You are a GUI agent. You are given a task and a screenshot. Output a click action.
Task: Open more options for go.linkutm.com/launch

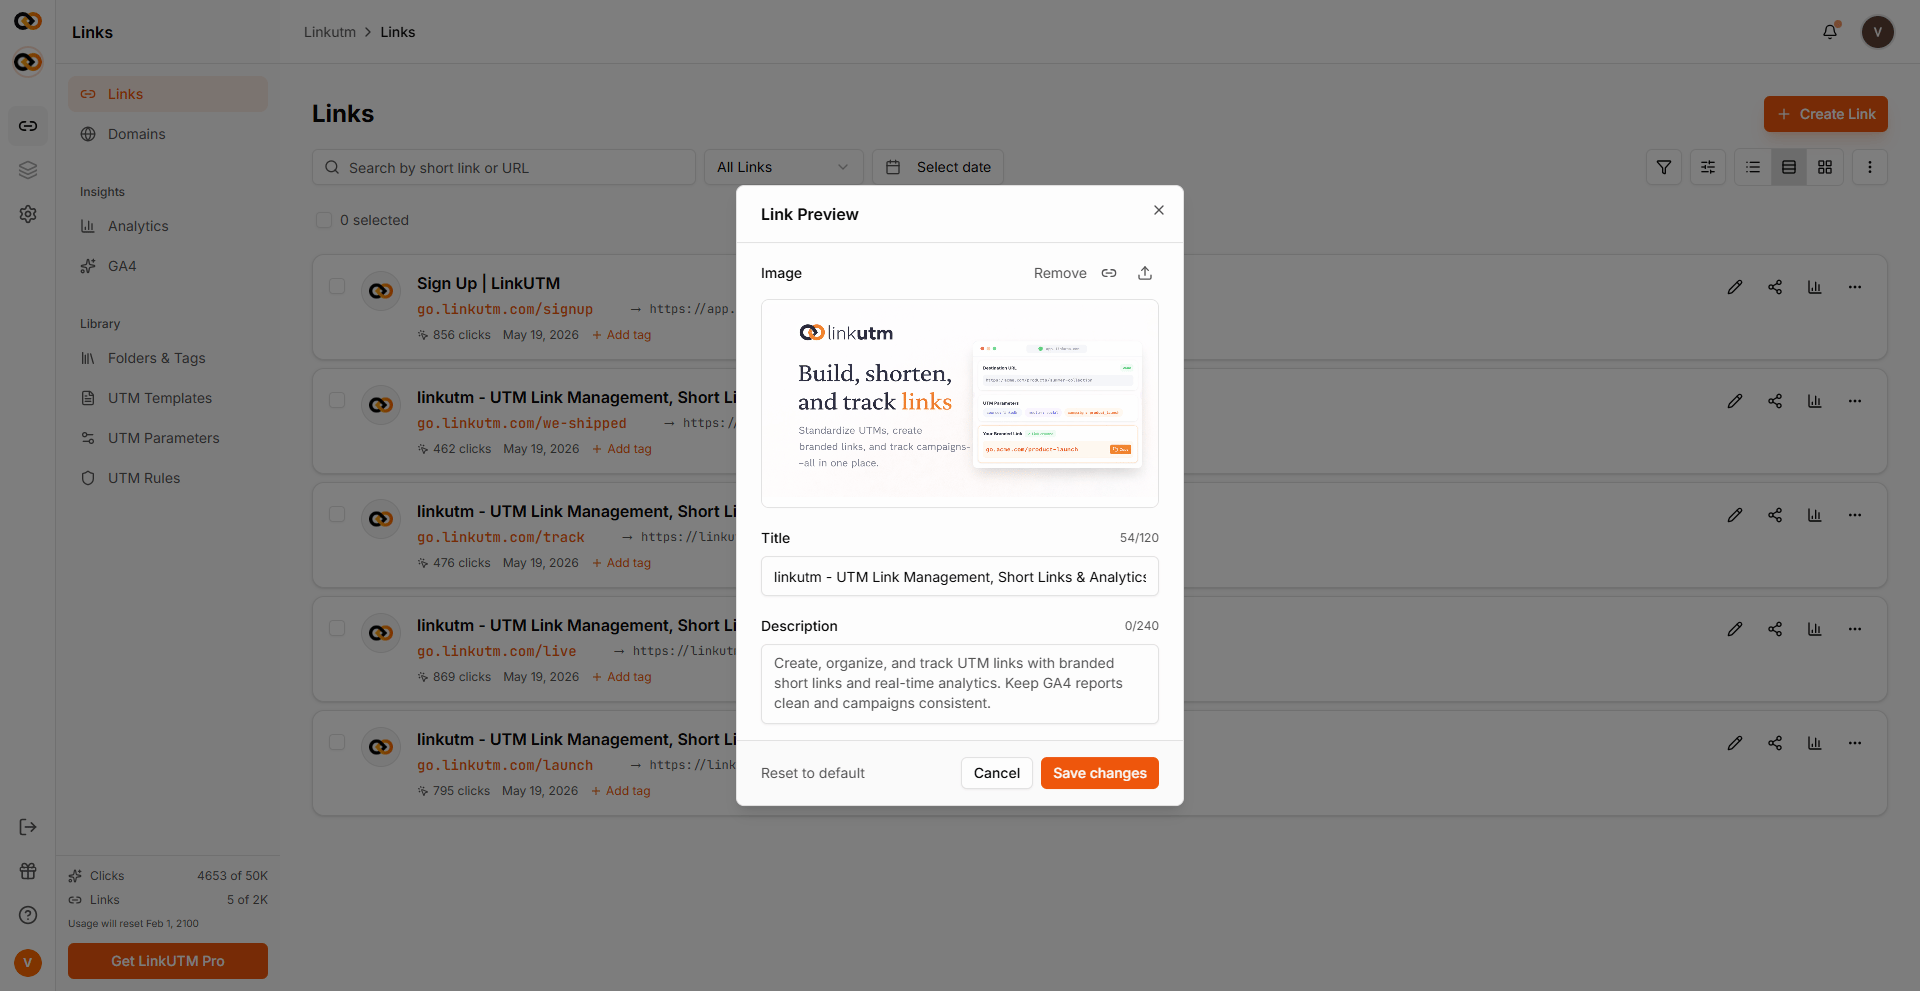point(1855,743)
